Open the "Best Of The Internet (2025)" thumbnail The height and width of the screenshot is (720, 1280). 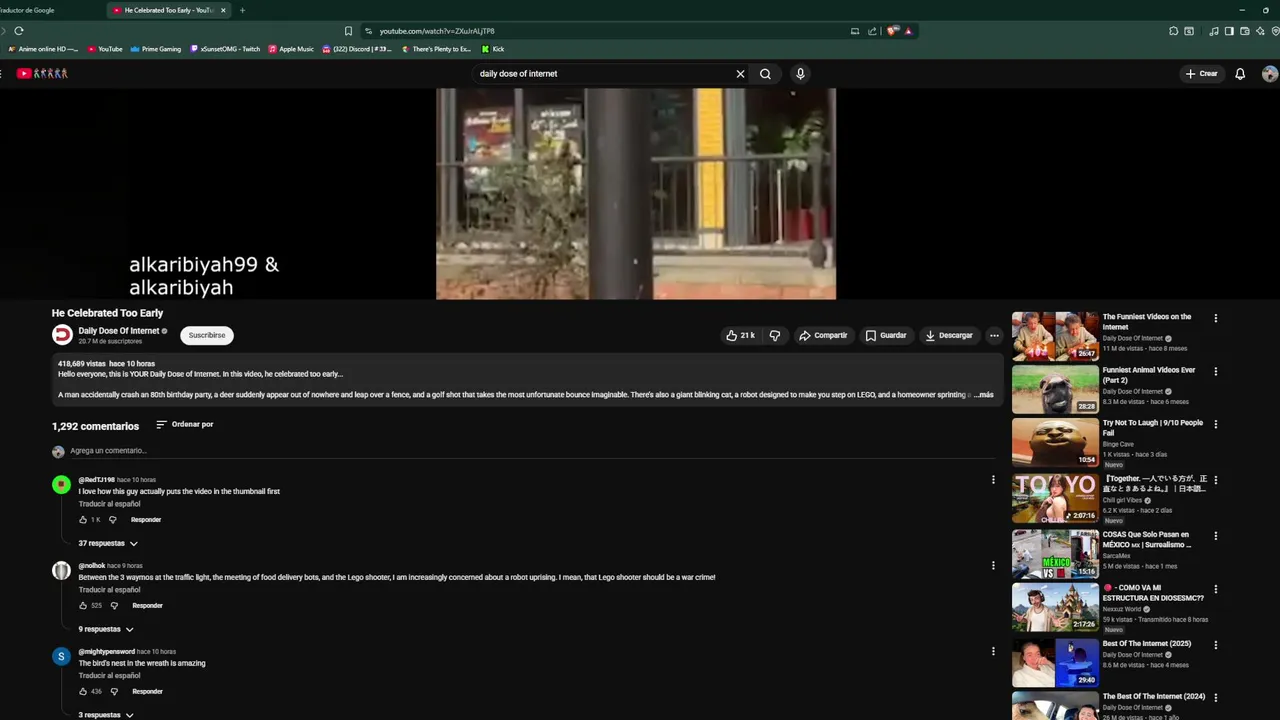tap(1055, 663)
